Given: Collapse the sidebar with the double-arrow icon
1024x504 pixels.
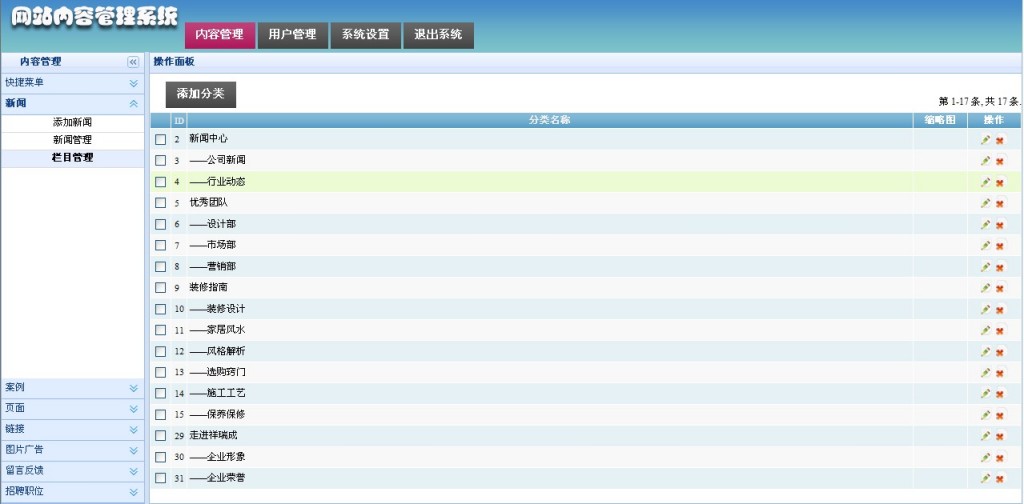Looking at the screenshot, I should [133, 62].
